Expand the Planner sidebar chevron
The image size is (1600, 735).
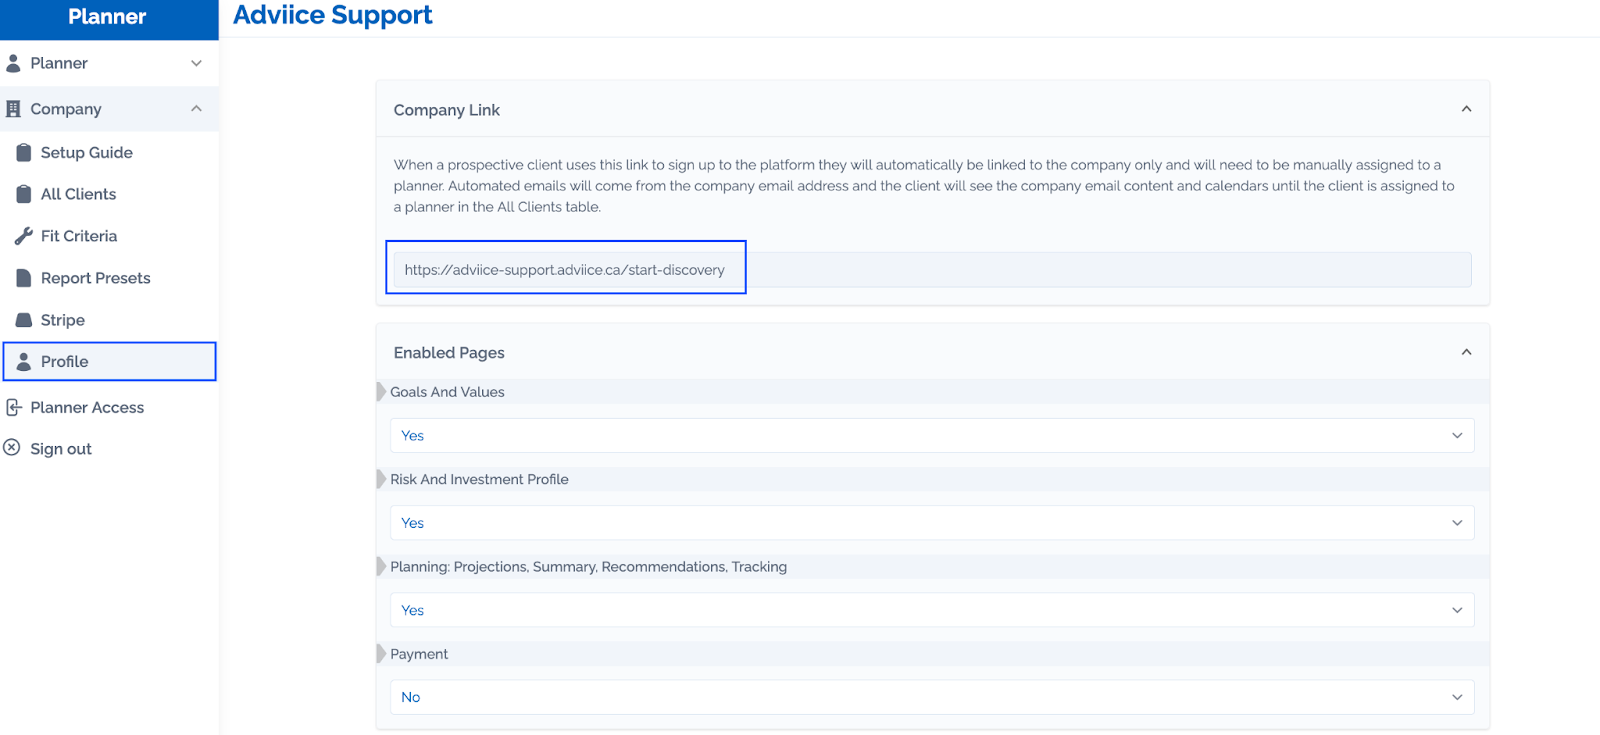point(196,63)
